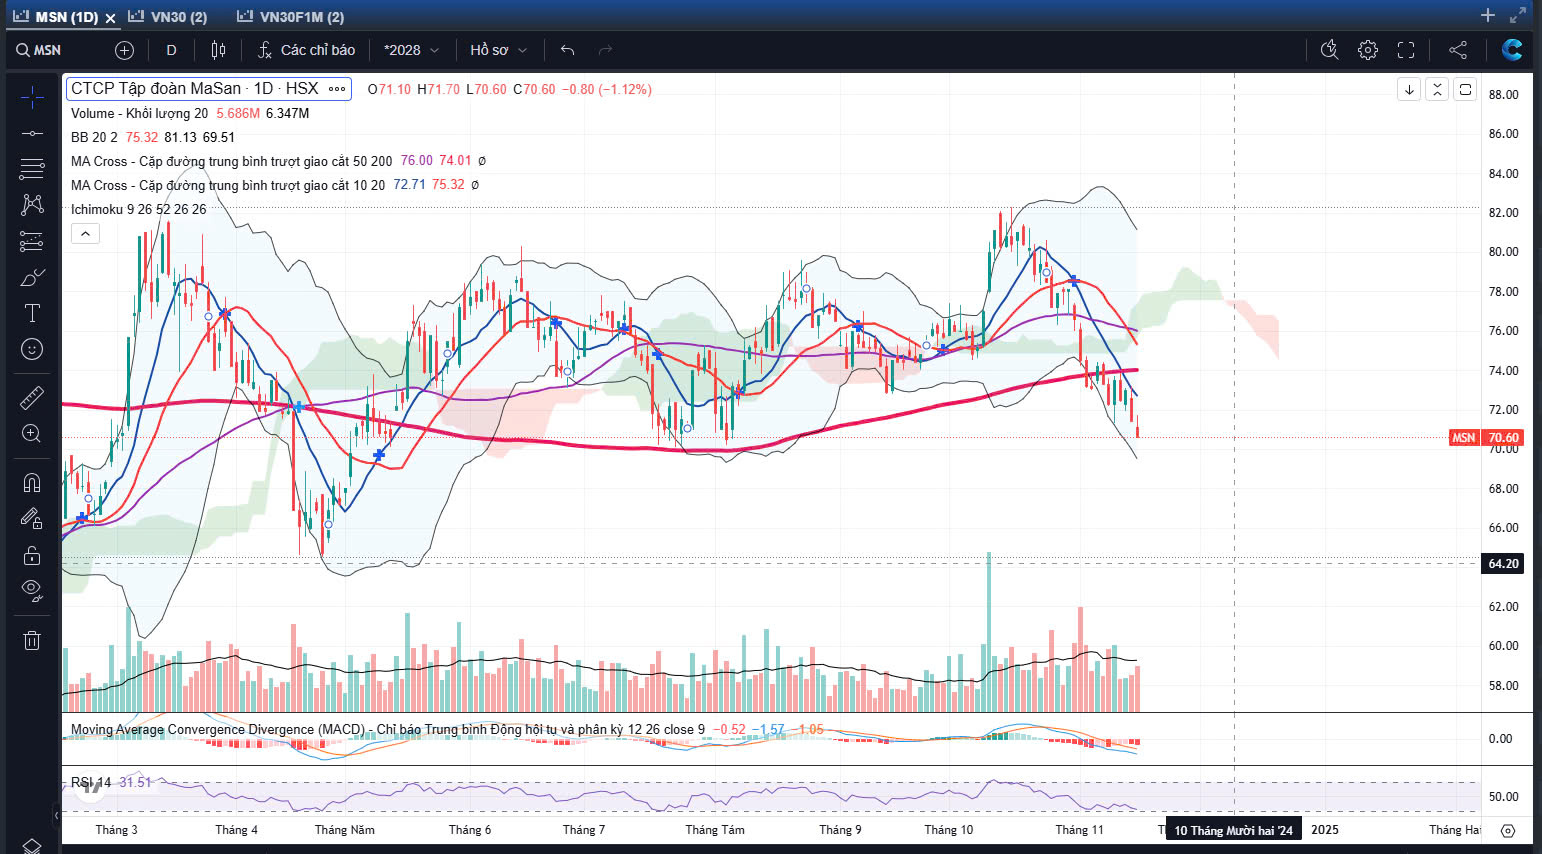Toggle magnet mode for drawings

32,483
